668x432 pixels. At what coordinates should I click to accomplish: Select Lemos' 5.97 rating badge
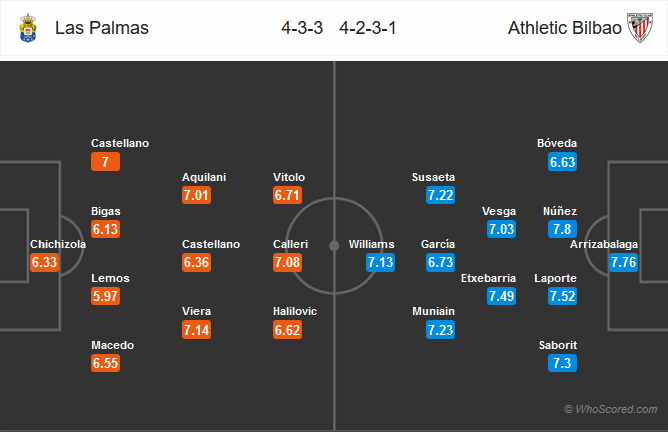click(x=105, y=296)
